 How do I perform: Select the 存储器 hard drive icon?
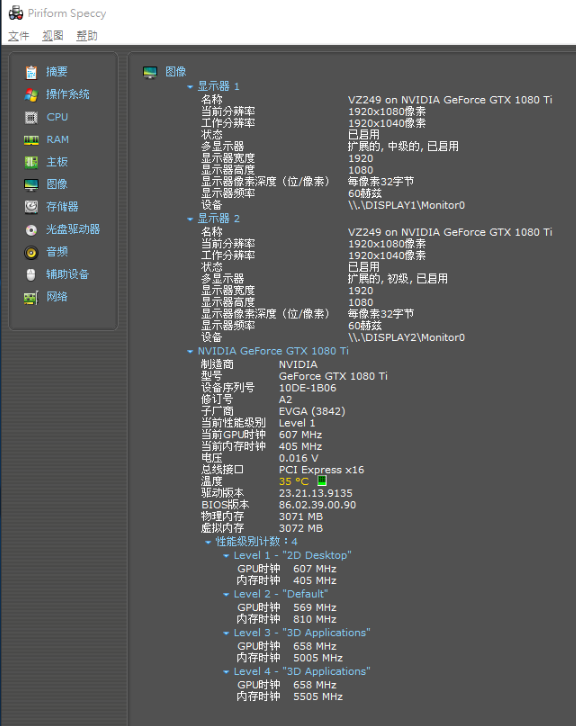[31, 207]
